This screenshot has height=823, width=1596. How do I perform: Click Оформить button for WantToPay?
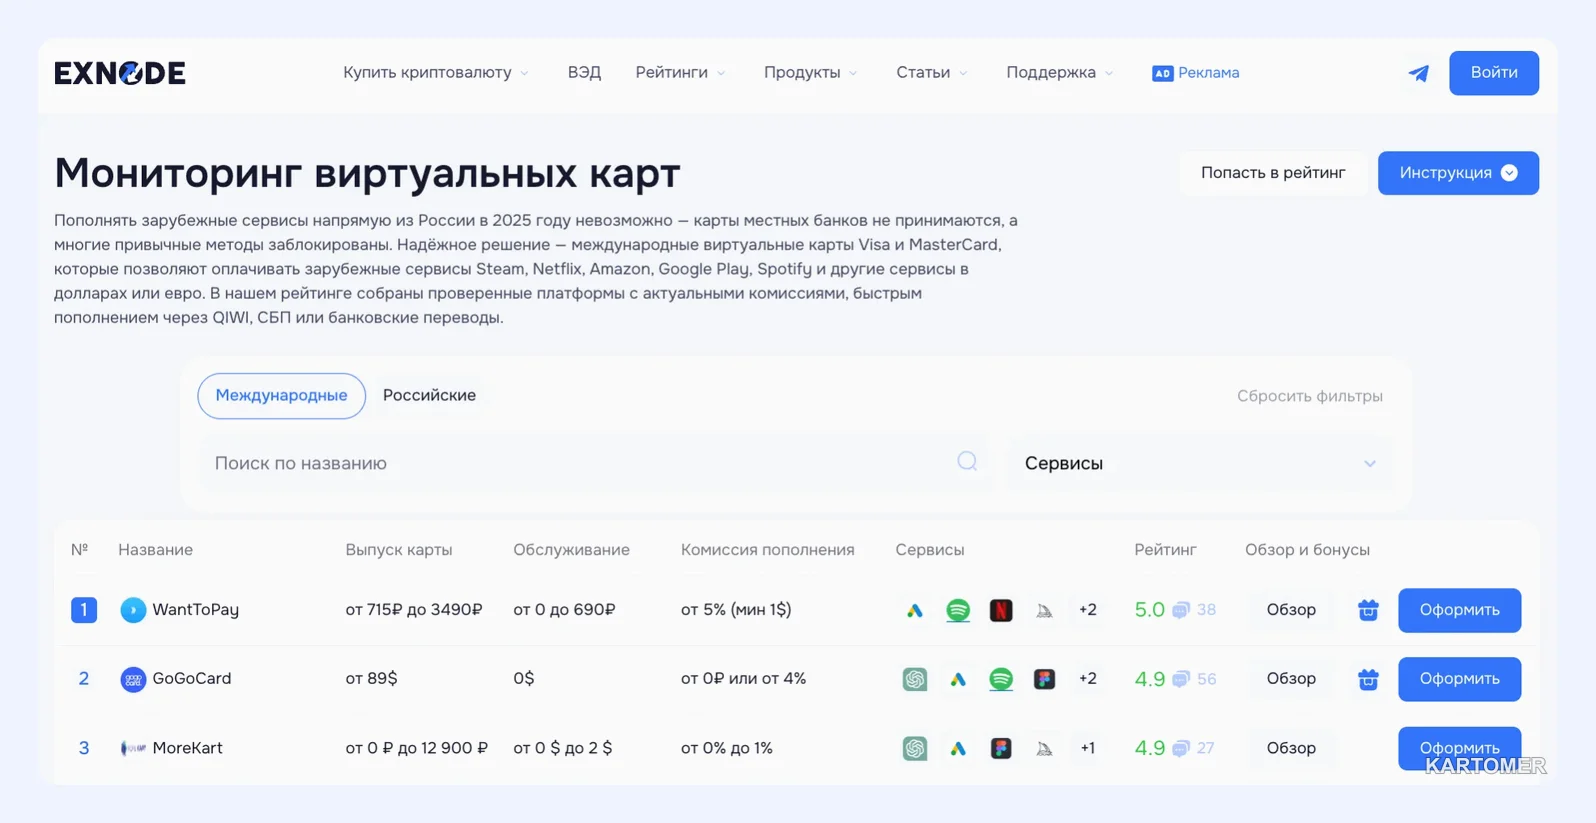point(1460,610)
